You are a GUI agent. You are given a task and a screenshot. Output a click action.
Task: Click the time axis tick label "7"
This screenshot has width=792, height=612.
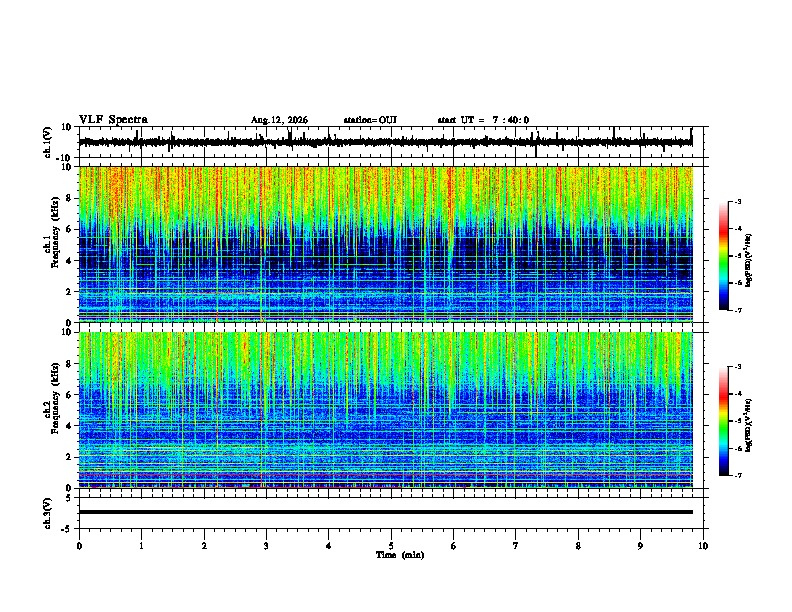516,546
